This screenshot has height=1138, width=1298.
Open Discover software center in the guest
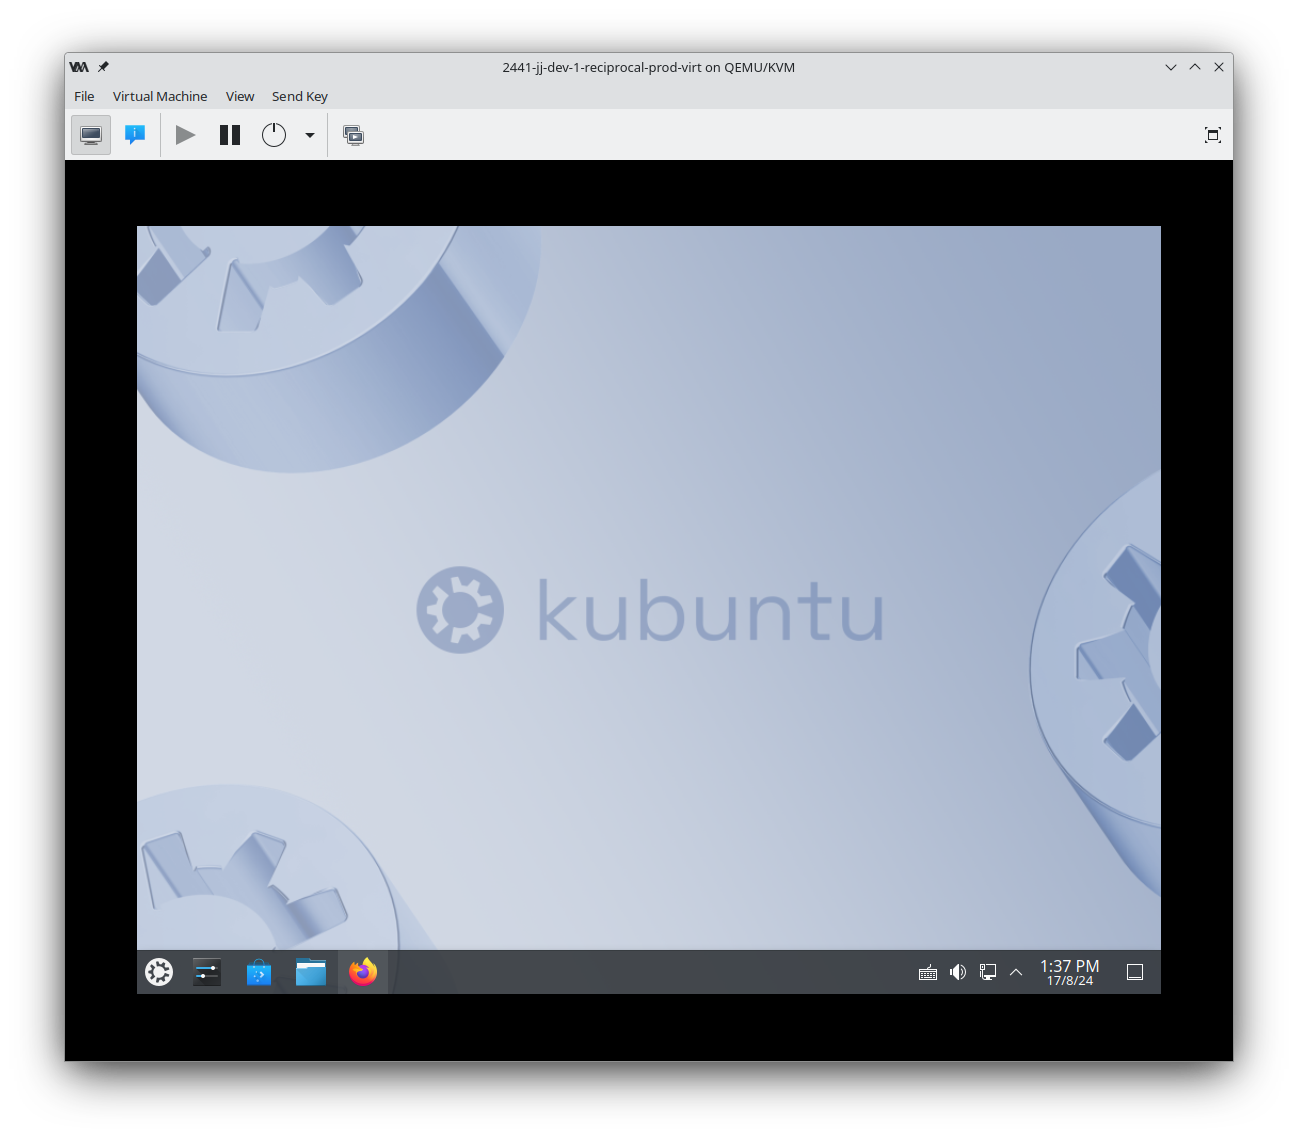[259, 972]
